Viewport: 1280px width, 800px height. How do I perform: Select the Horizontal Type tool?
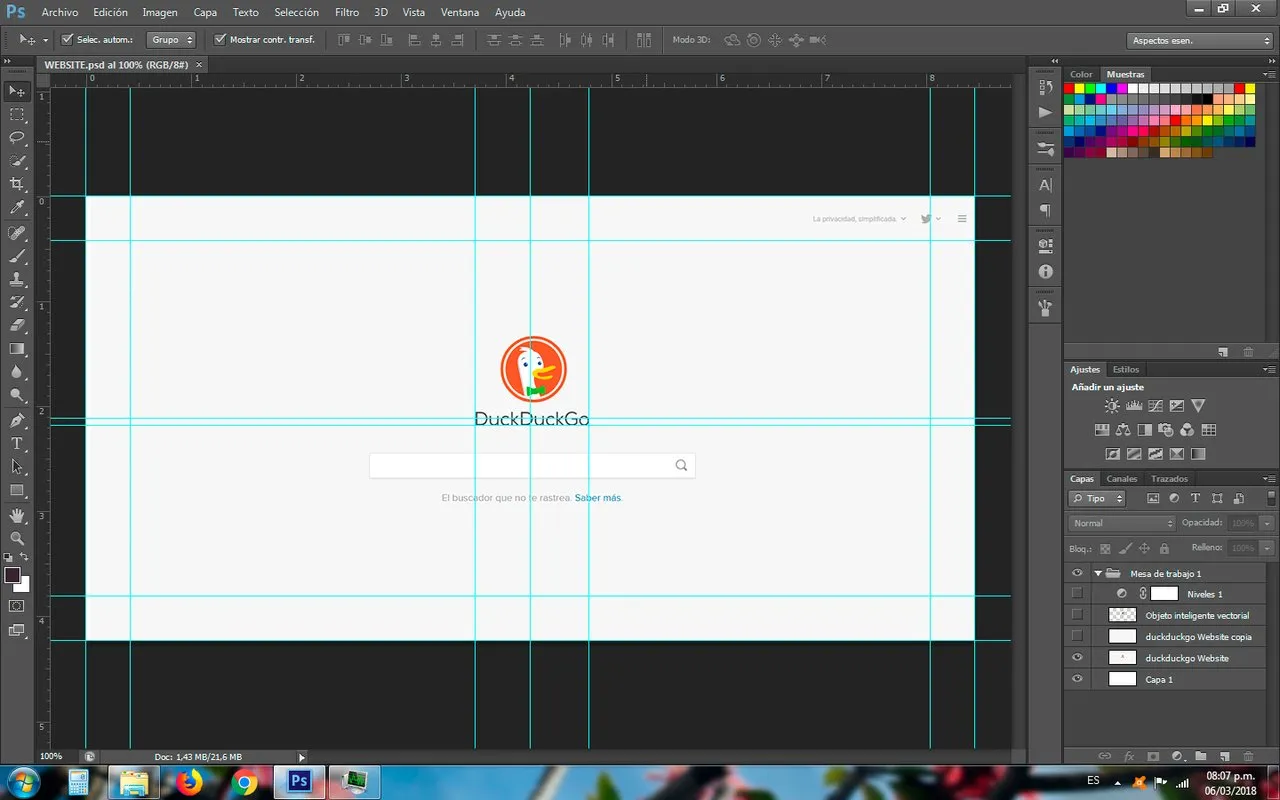17,443
